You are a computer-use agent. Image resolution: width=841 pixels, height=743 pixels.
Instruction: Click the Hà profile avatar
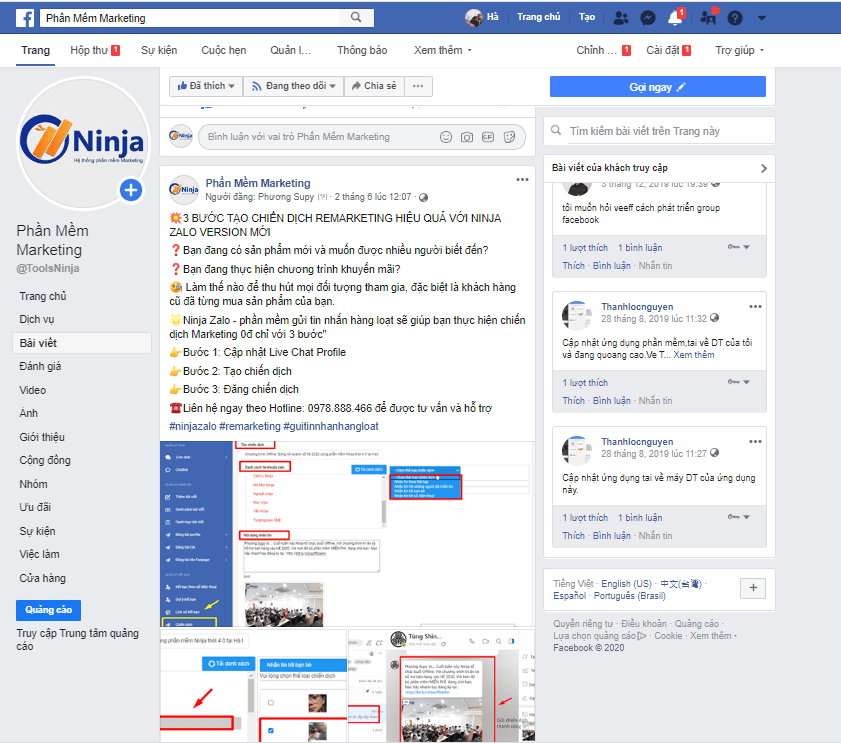[473, 18]
